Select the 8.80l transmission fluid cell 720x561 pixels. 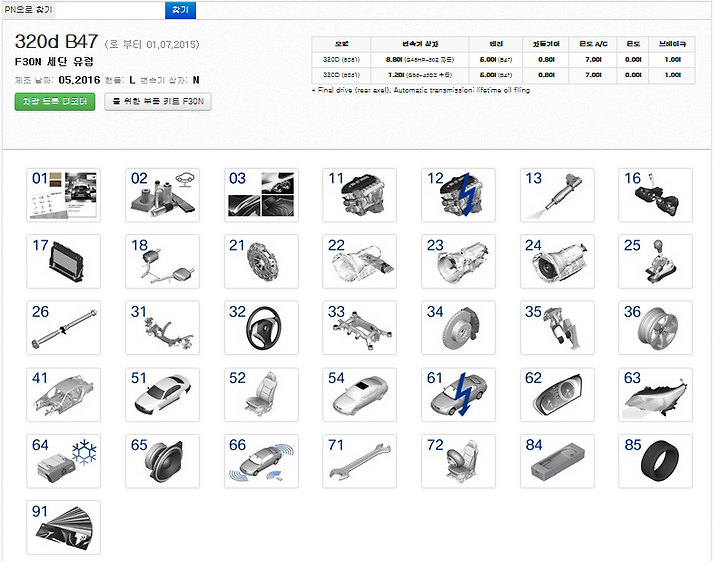tap(420, 60)
